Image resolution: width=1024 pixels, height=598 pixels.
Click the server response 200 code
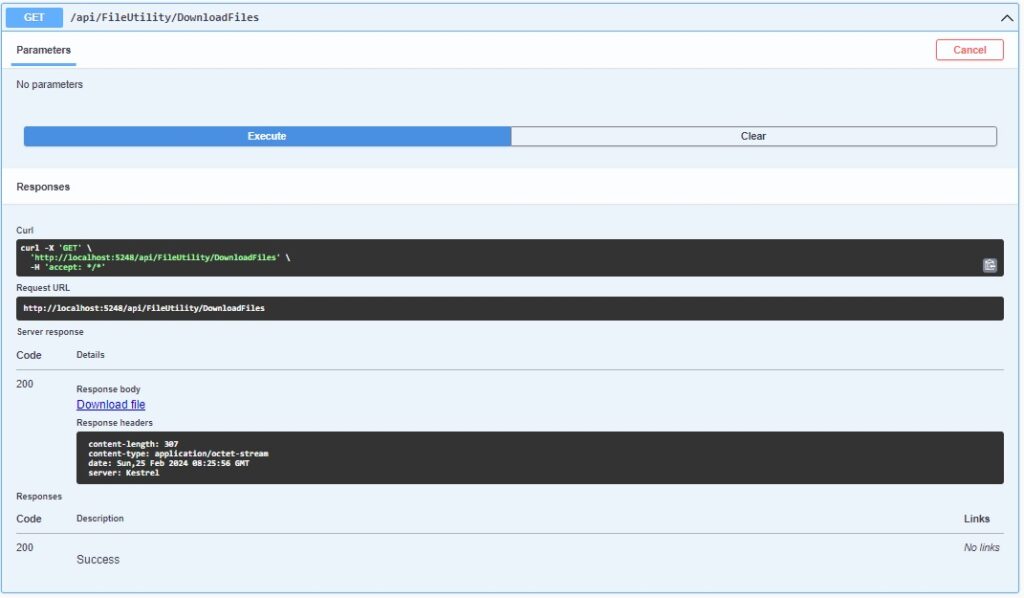click(25, 384)
